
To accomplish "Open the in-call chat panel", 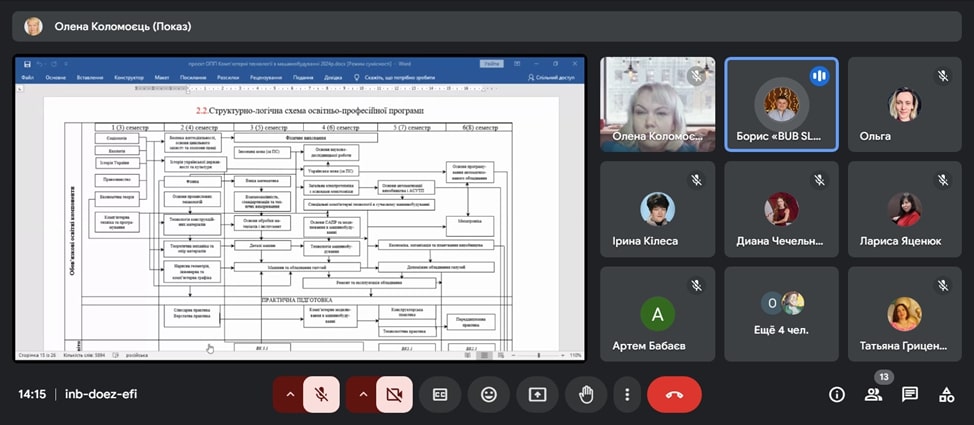I will coord(910,394).
